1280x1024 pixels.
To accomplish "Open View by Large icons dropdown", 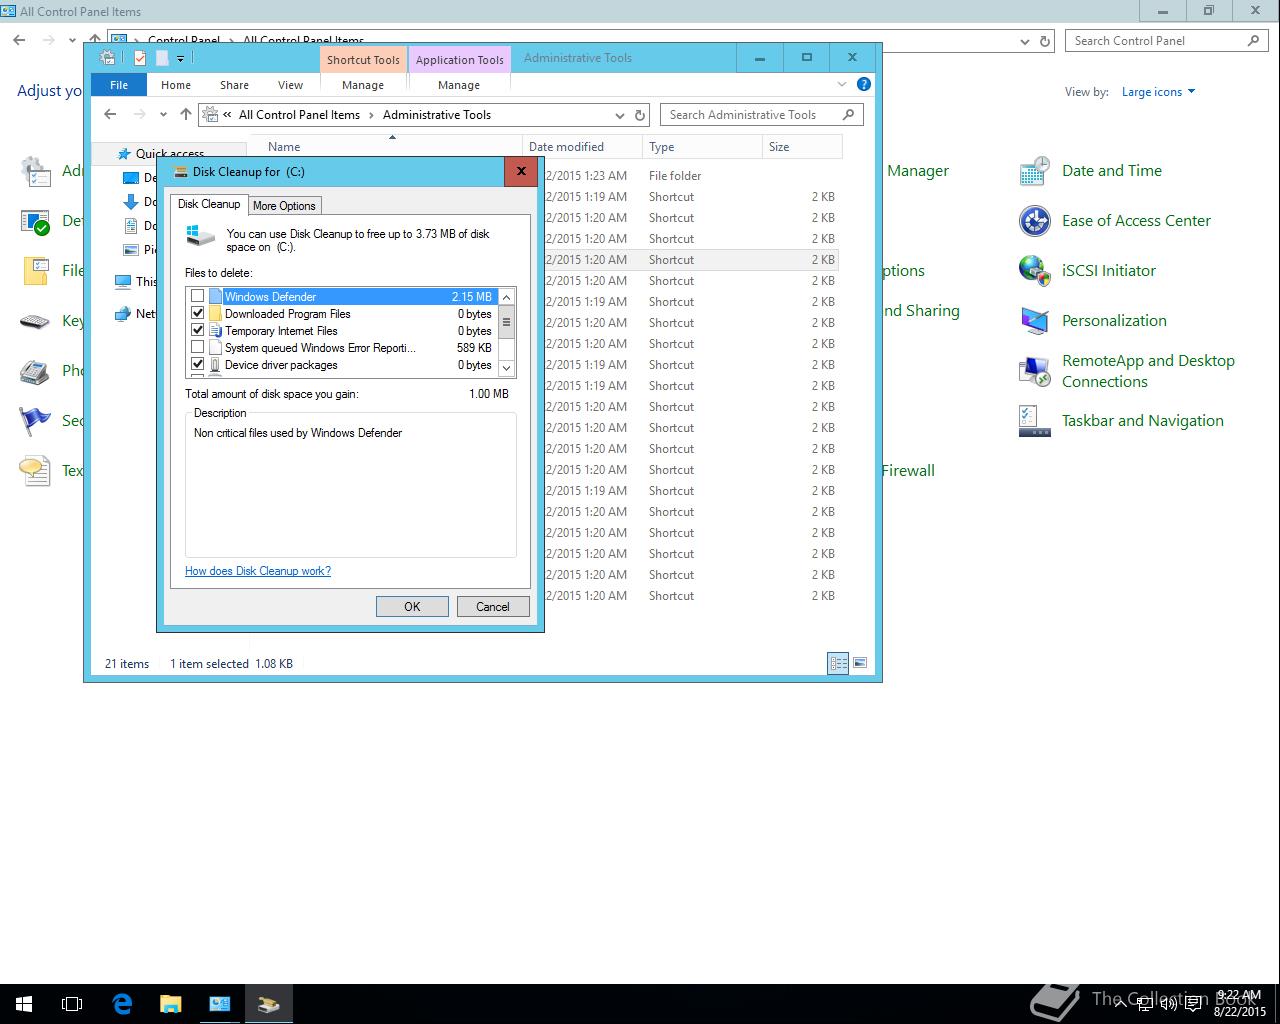I will coord(1158,92).
